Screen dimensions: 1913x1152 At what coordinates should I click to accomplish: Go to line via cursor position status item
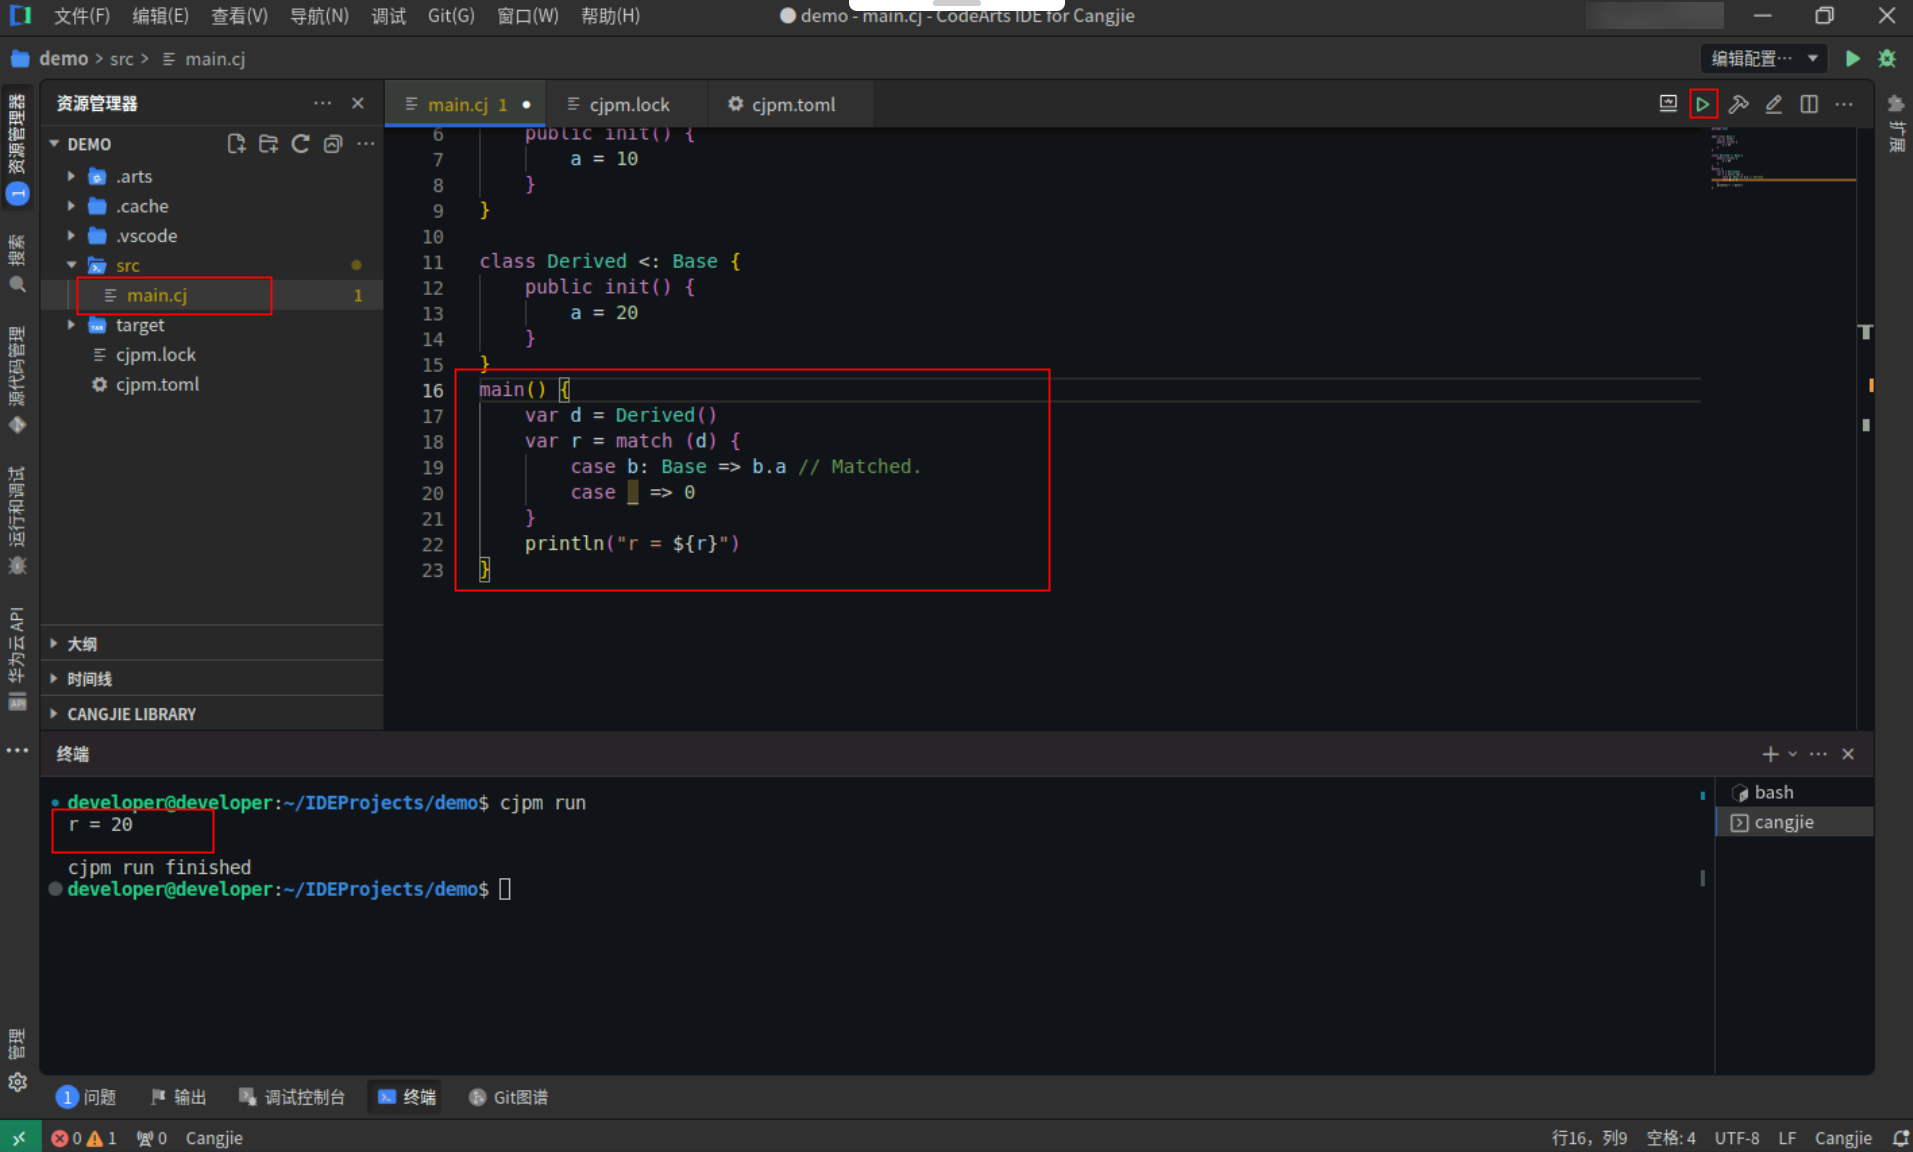tap(1589, 1138)
